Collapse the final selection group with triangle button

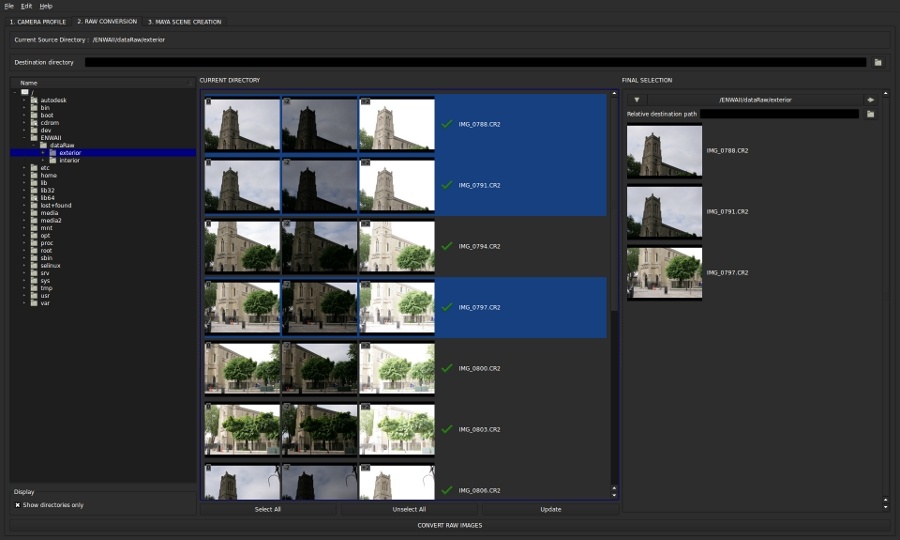[x=636, y=100]
